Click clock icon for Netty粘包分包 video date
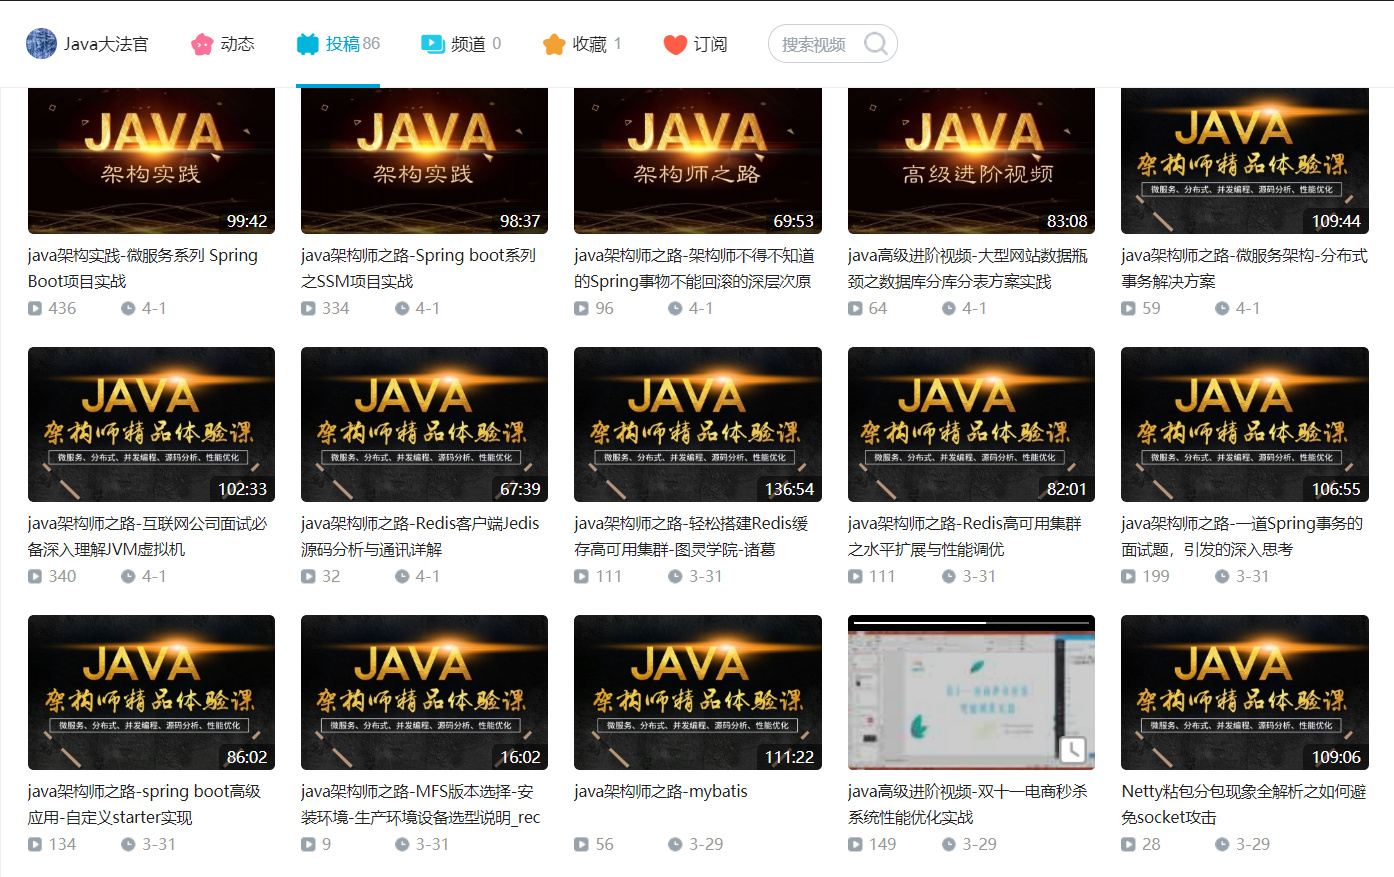Screen dimensions: 1394x877 pyautogui.click(x=1222, y=844)
